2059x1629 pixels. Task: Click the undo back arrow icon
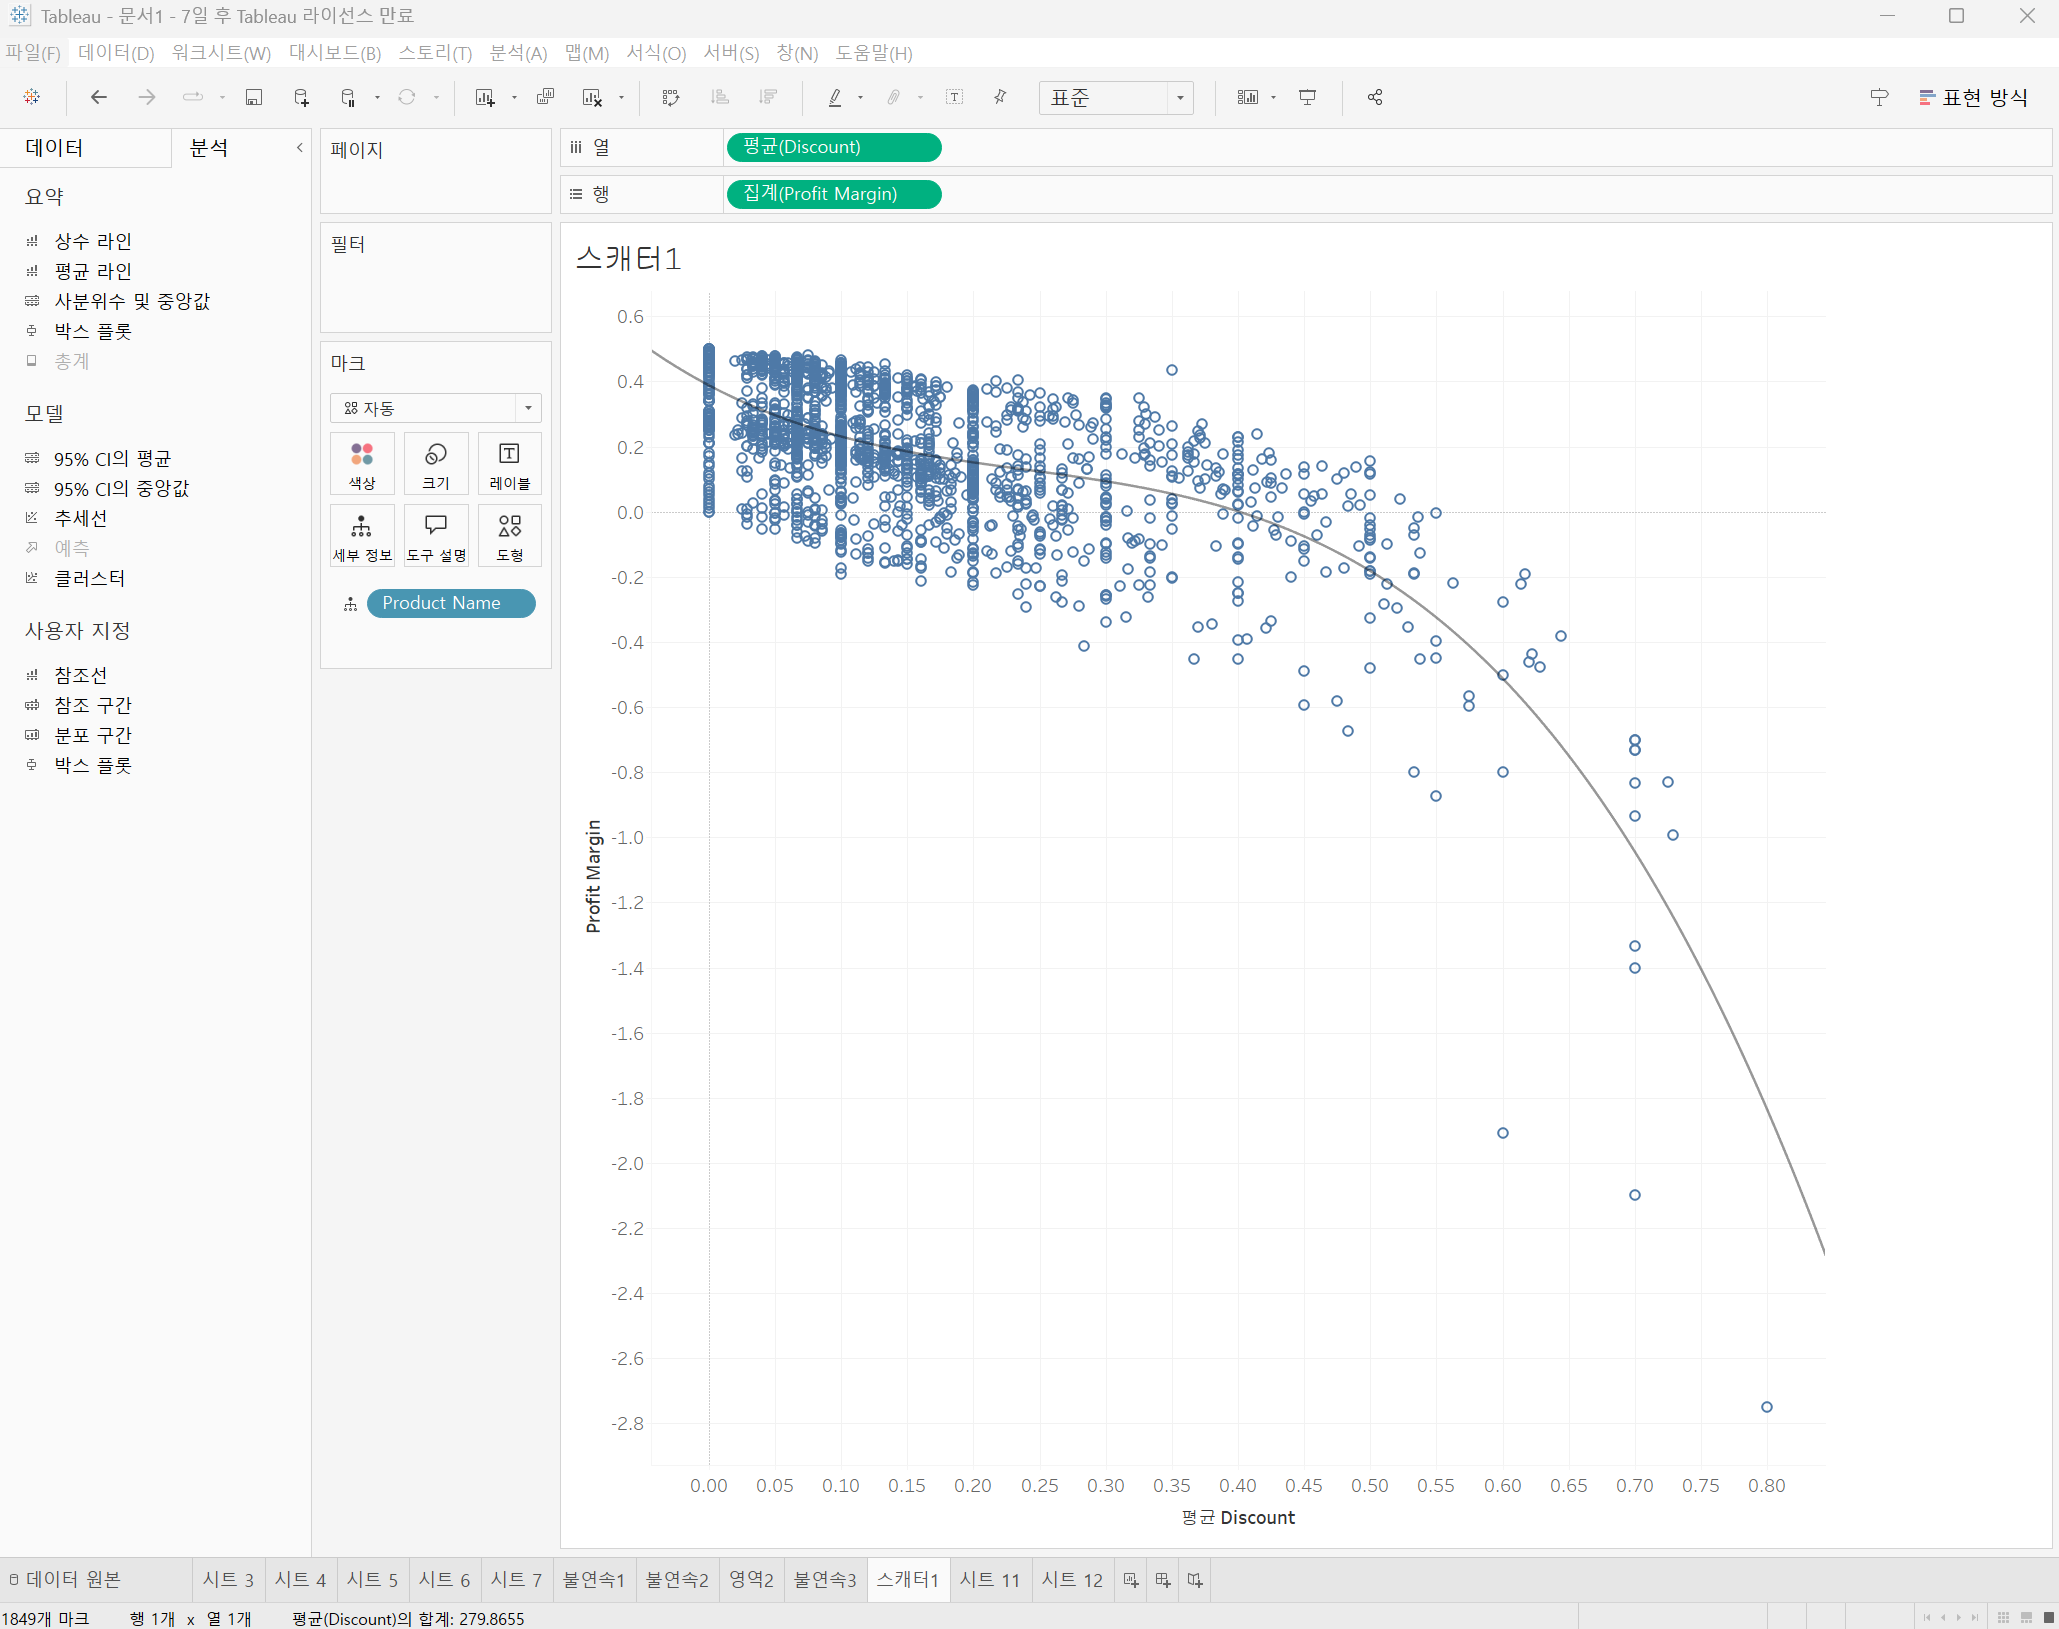click(98, 97)
